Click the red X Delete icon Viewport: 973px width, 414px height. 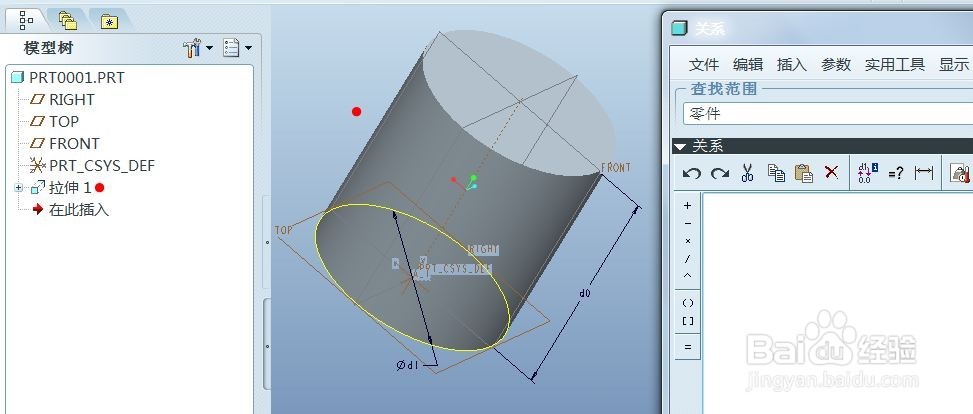832,172
